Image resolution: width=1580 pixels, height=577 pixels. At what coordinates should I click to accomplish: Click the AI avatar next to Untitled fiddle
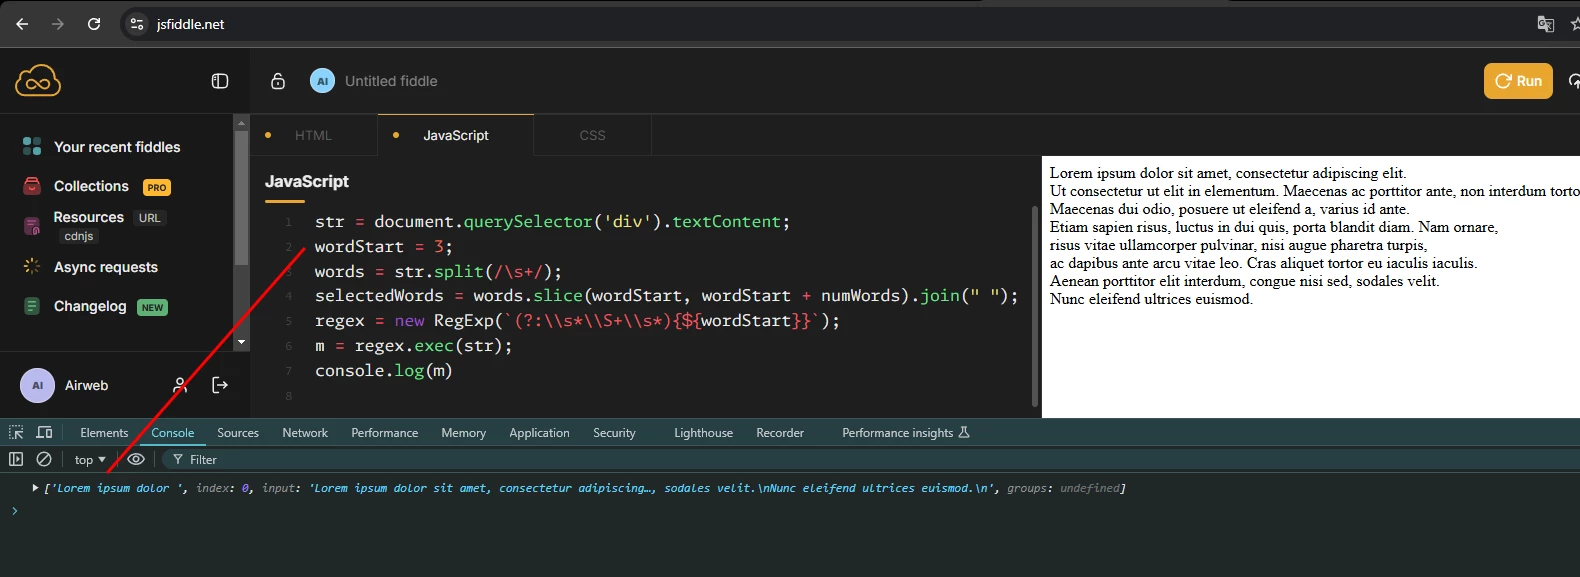tap(322, 81)
